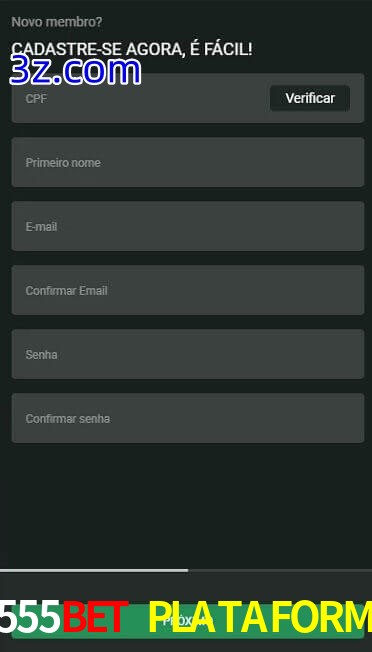Click the Primeiro nome placeholder label

63,163
